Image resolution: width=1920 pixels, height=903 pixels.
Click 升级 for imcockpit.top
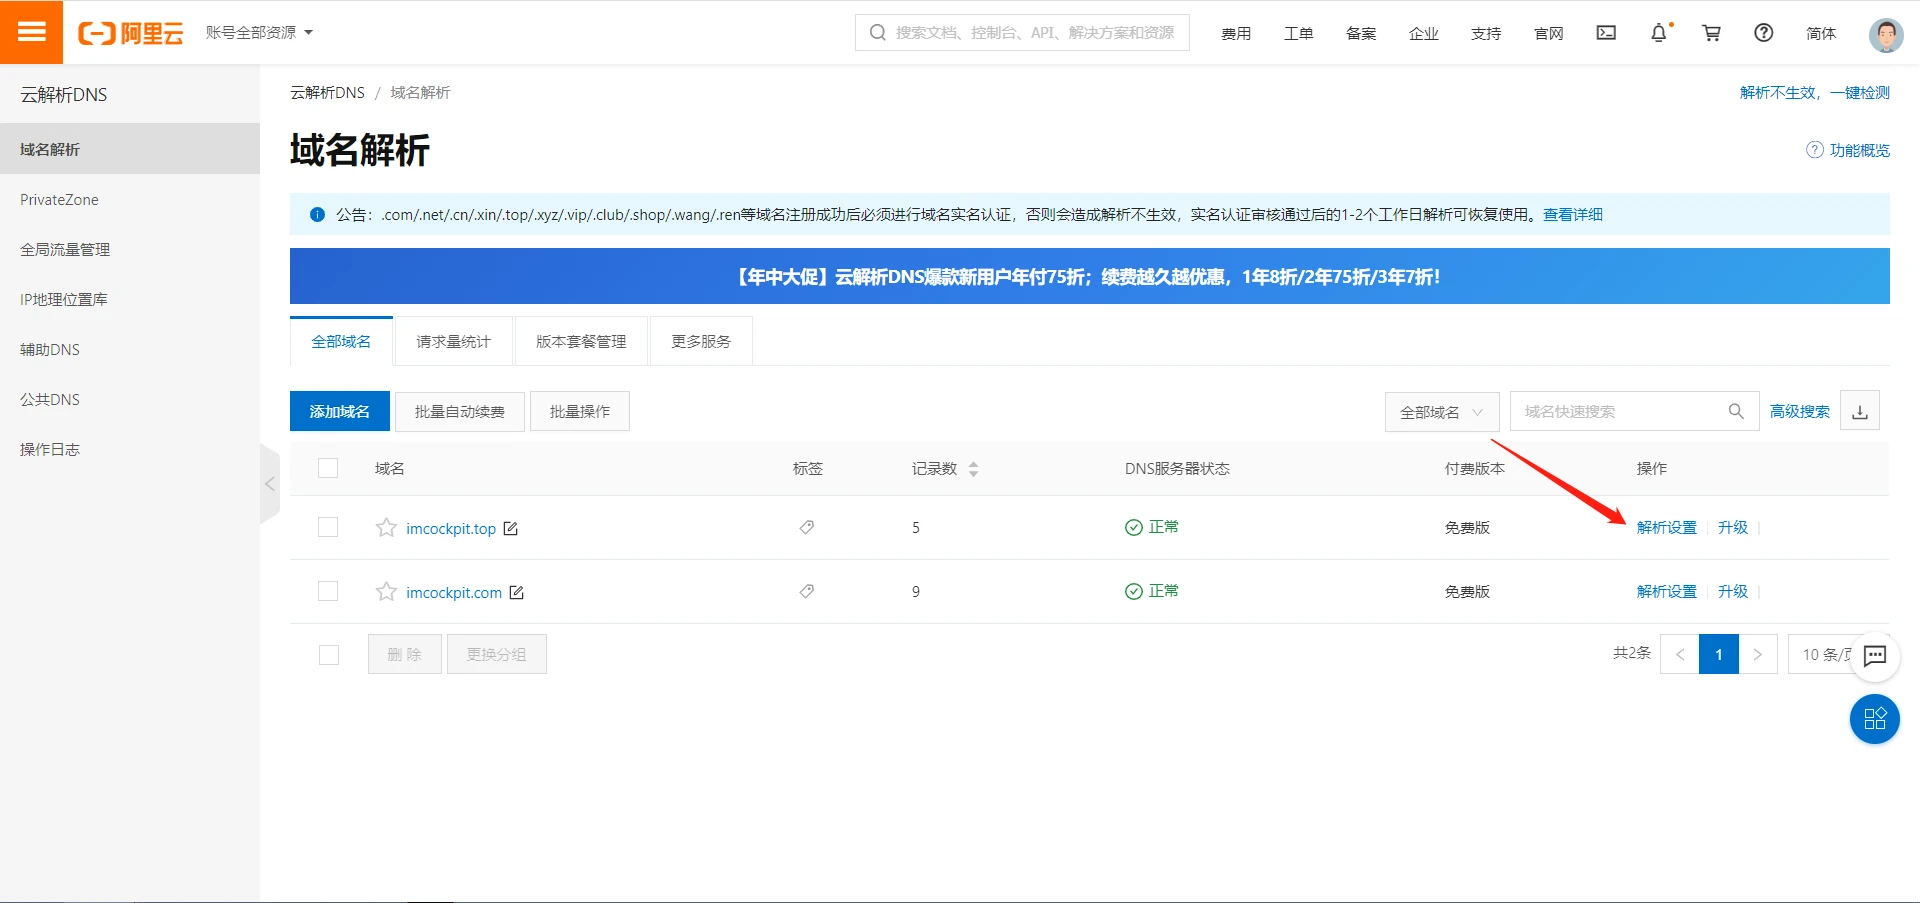tap(1733, 527)
